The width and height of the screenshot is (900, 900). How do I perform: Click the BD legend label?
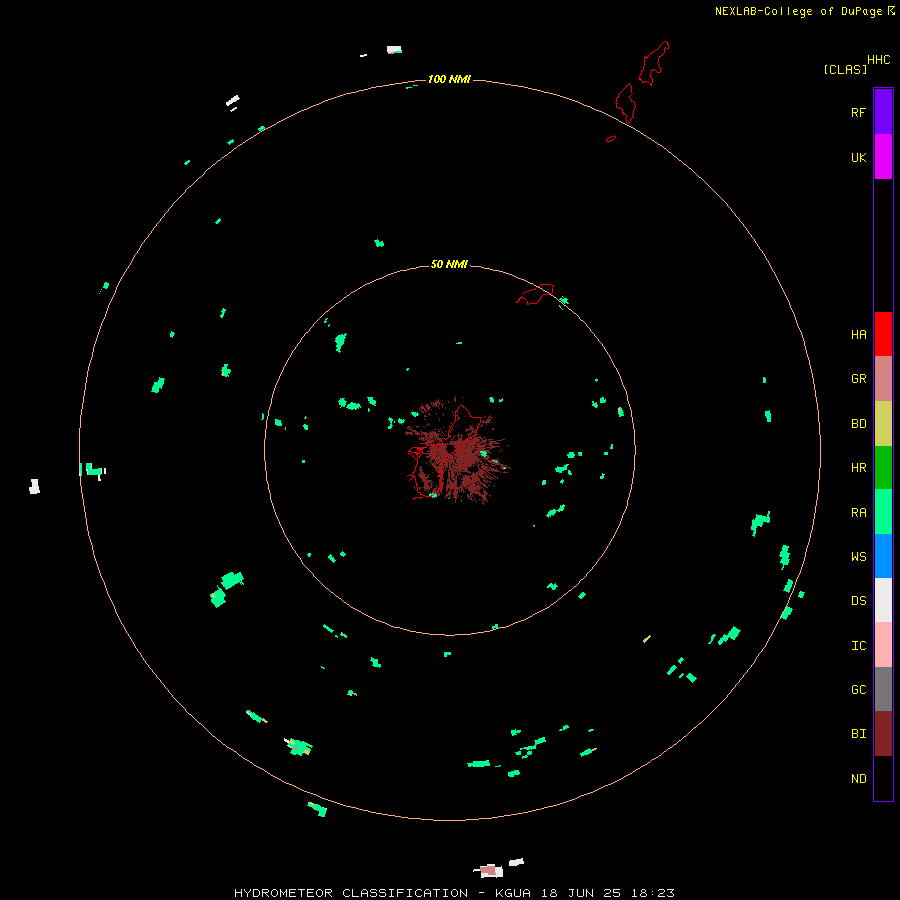pos(858,424)
